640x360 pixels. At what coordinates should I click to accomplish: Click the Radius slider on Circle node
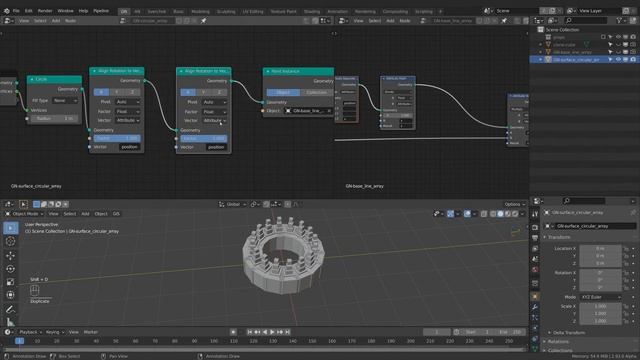point(54,118)
